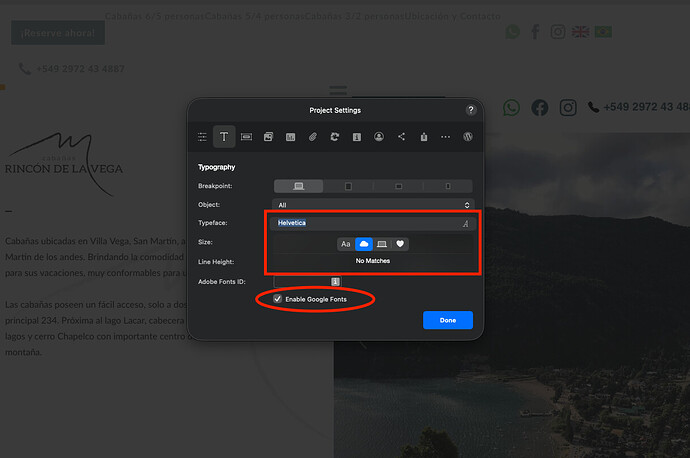Open the general sliders settings tab
Screen dimensions: 690x458
tap(202, 137)
